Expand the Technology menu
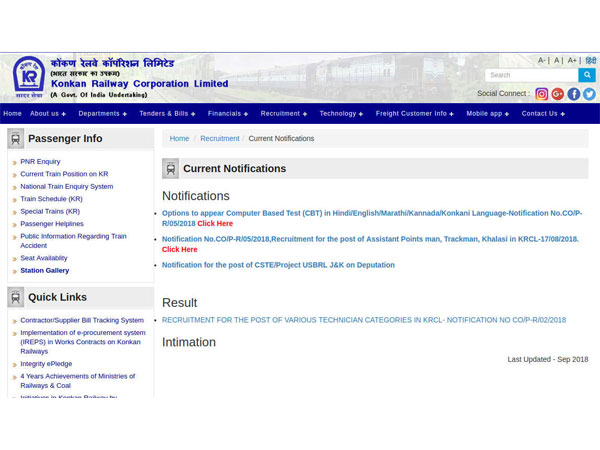This screenshot has height=450, width=600. tap(341, 114)
